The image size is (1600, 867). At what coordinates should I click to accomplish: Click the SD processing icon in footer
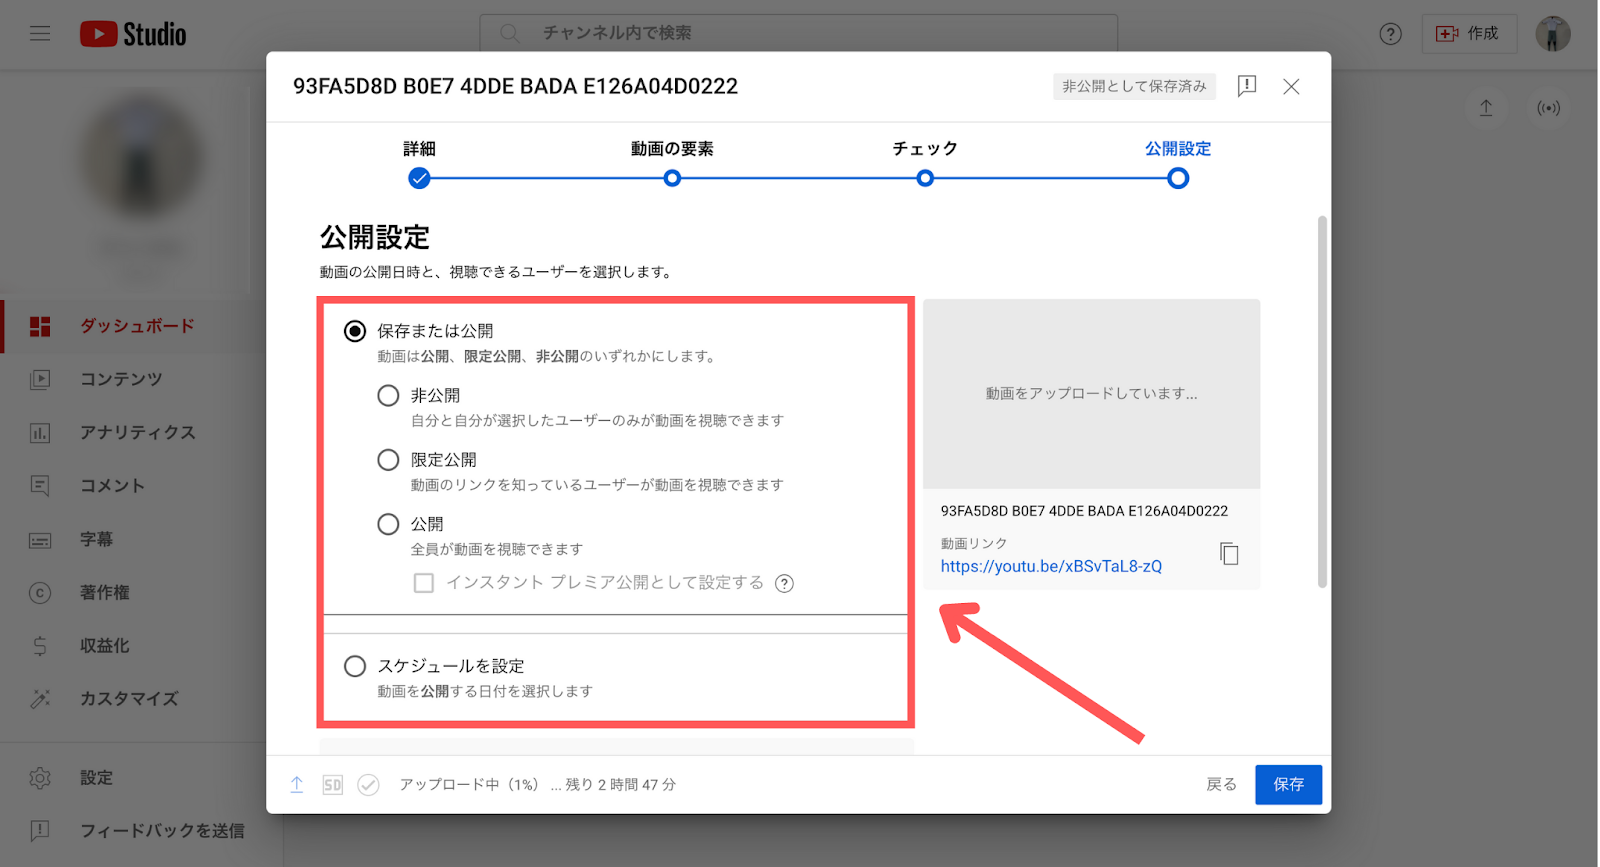[x=333, y=785]
